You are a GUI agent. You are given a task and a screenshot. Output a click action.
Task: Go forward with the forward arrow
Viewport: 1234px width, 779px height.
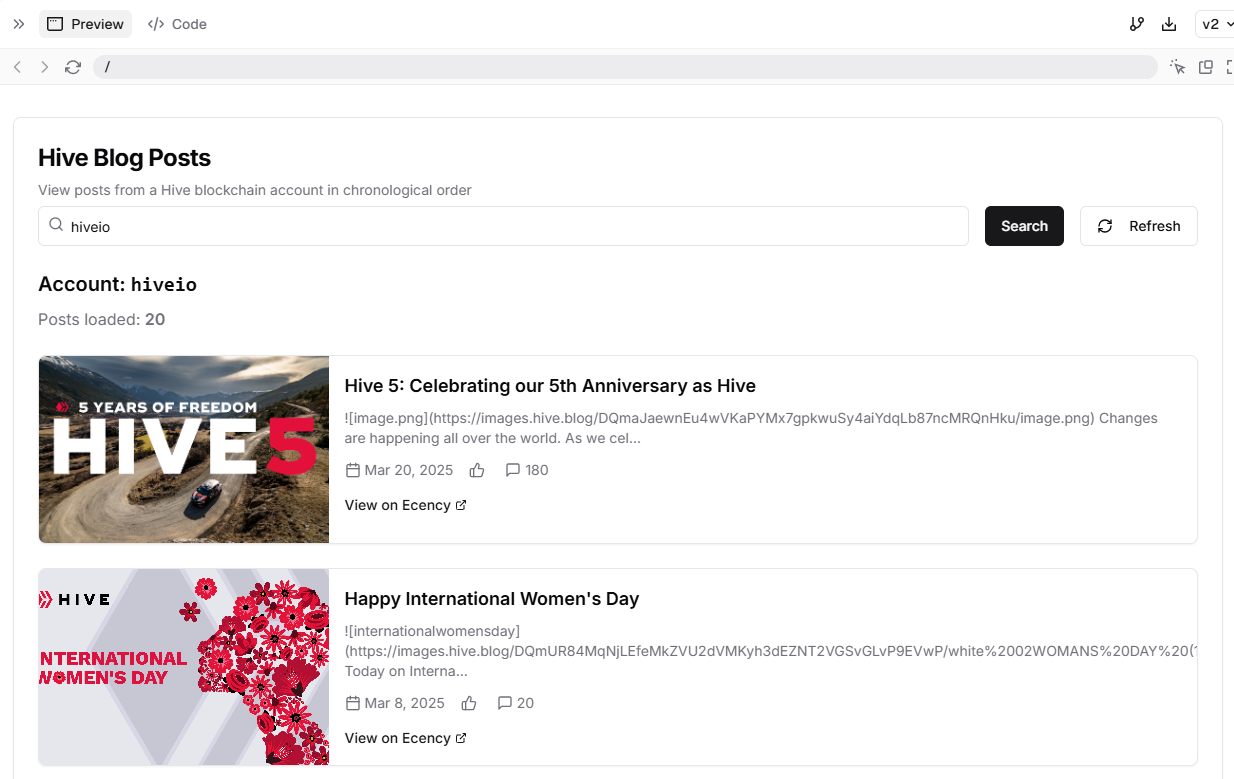pyautogui.click(x=44, y=67)
